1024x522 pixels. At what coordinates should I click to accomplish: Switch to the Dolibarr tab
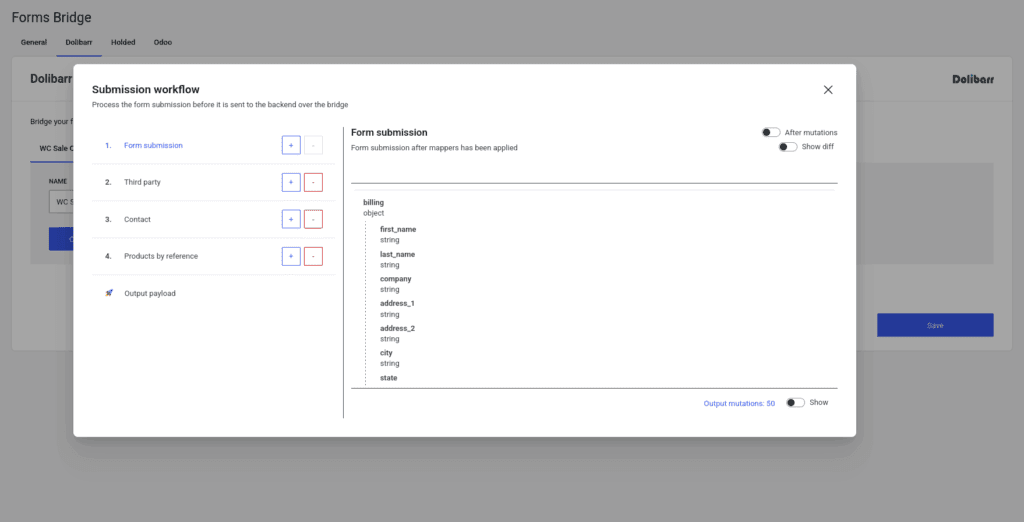(79, 42)
